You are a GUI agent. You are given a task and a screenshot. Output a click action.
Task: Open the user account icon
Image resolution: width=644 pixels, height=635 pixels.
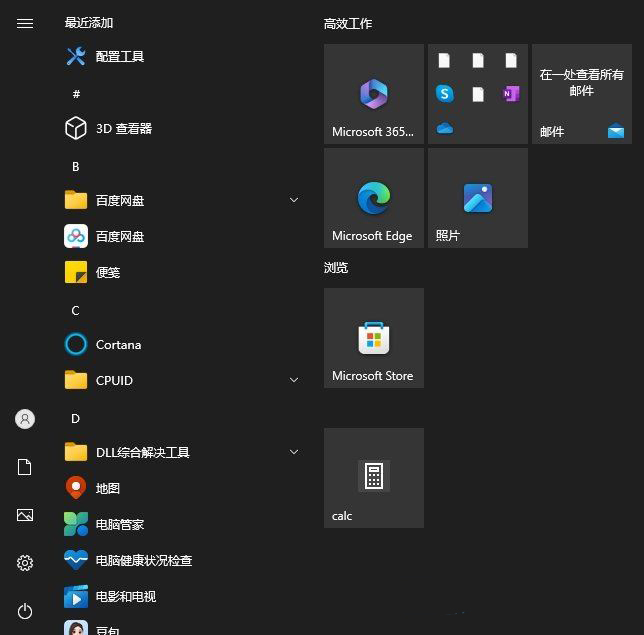tap(25, 419)
